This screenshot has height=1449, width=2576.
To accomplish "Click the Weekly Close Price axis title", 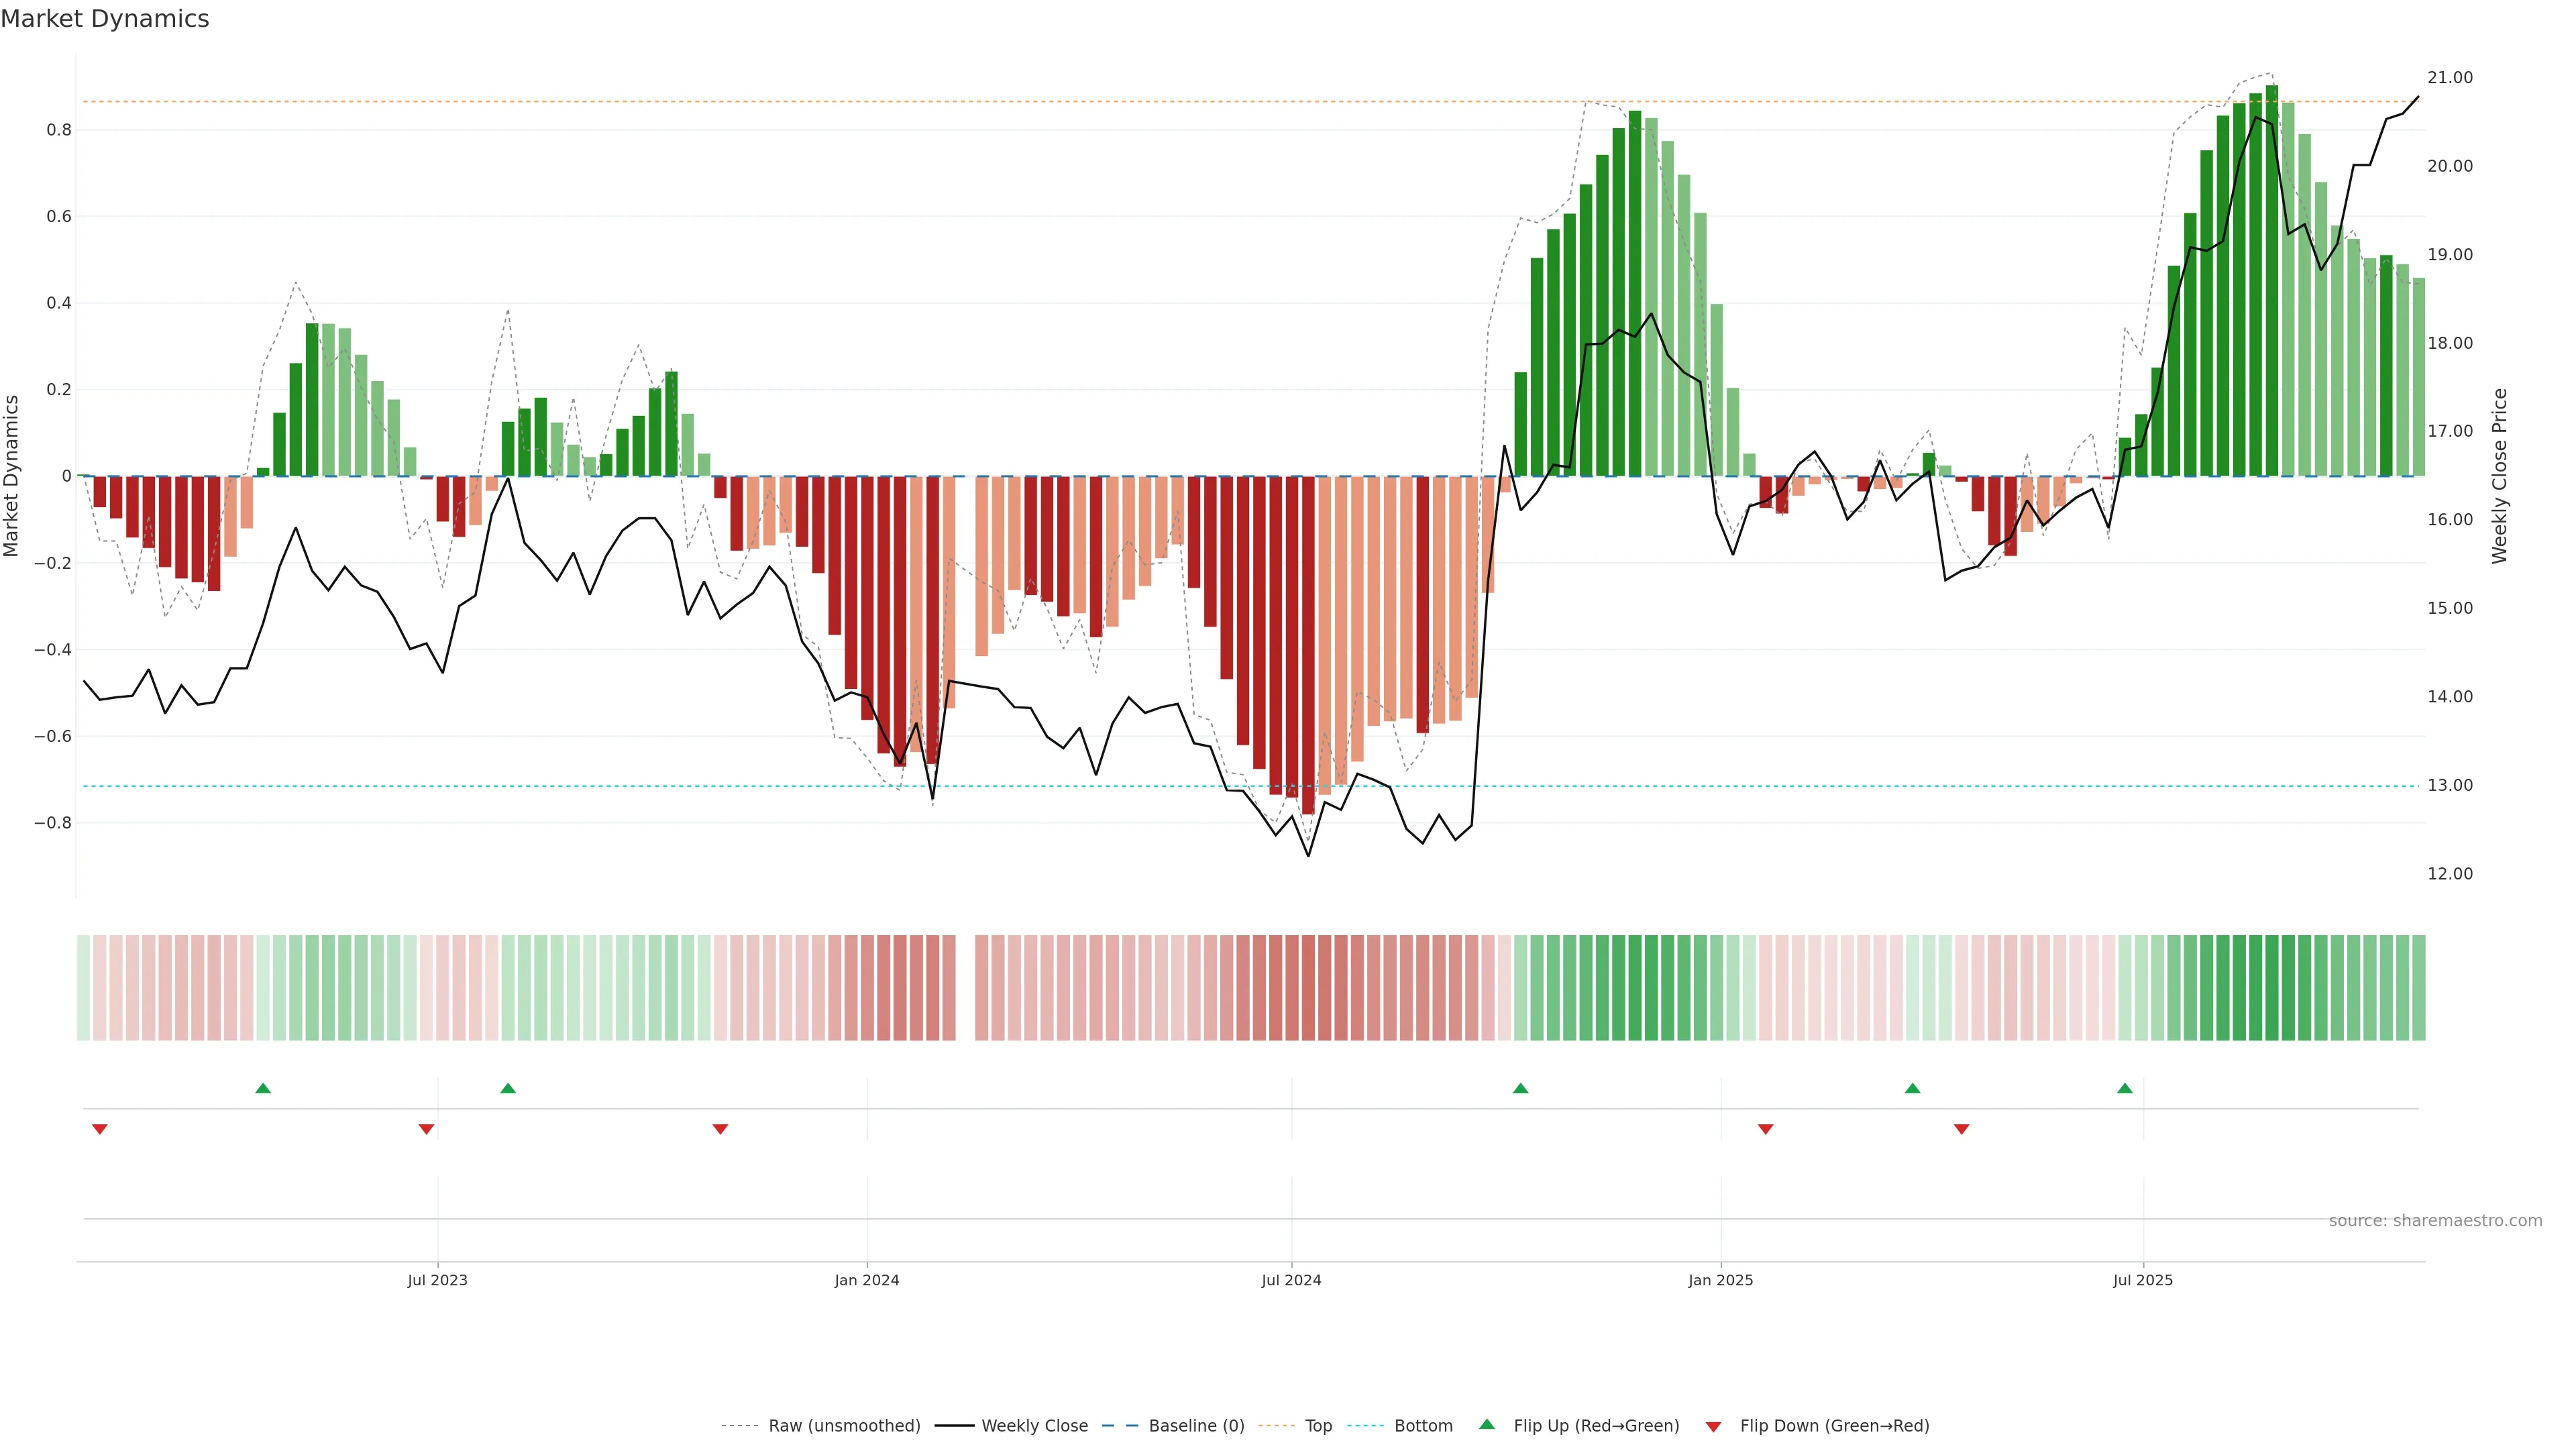I will [2499, 476].
